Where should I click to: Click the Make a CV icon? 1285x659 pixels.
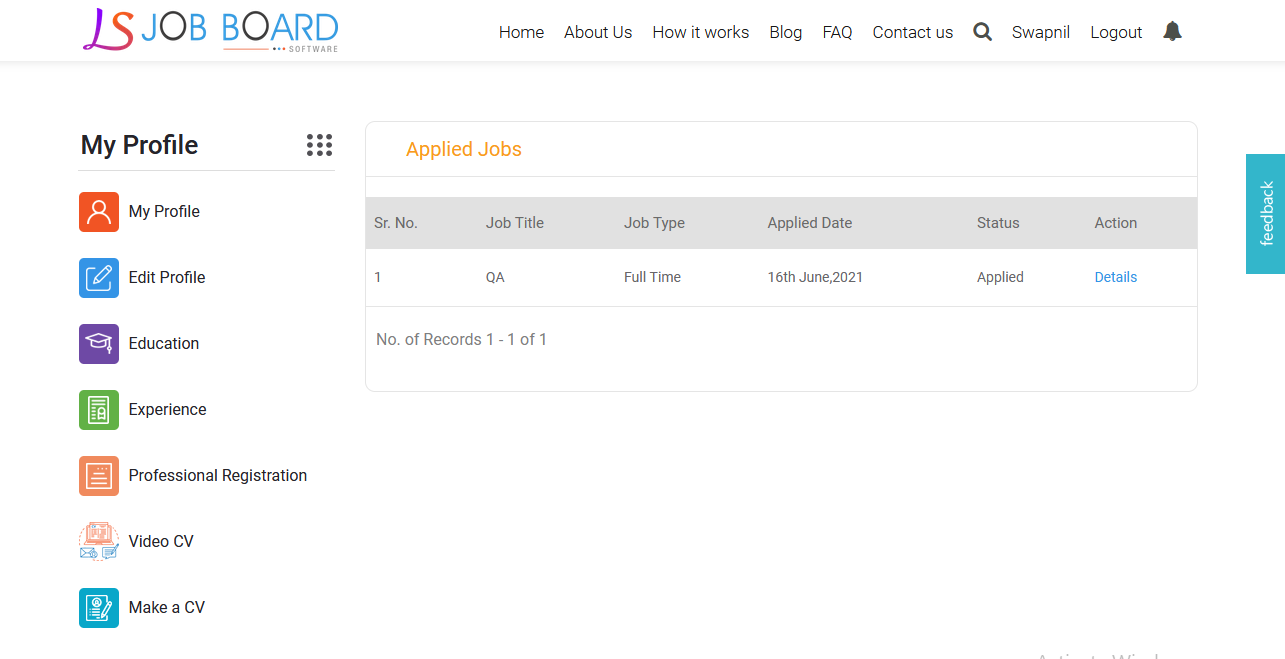pyautogui.click(x=98, y=607)
